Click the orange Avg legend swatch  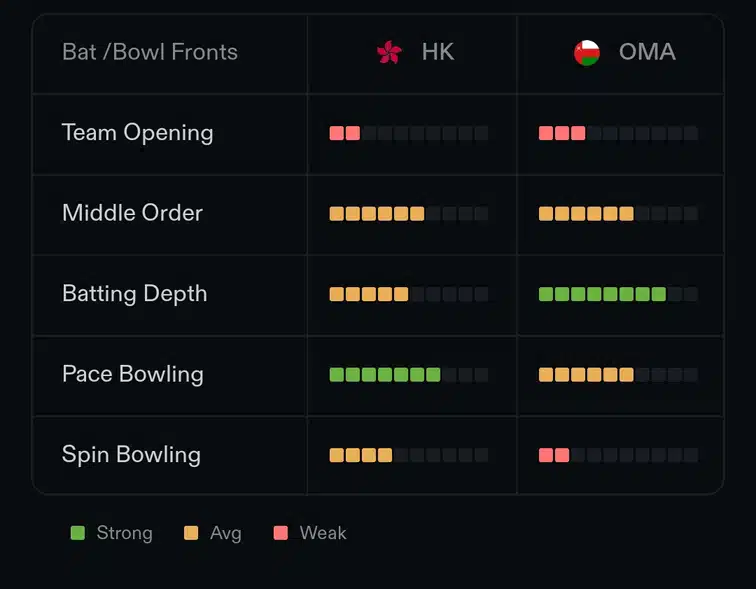[x=191, y=533]
